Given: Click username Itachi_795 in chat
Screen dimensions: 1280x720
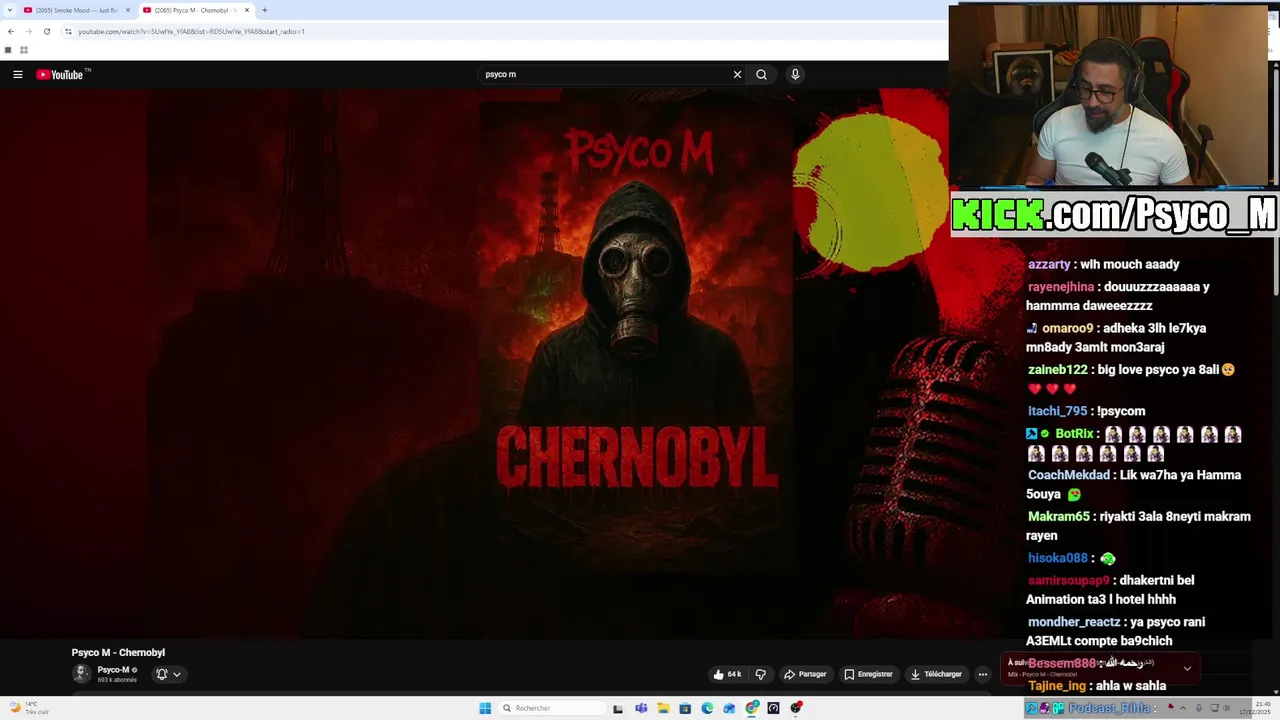Looking at the screenshot, I should point(1057,411).
